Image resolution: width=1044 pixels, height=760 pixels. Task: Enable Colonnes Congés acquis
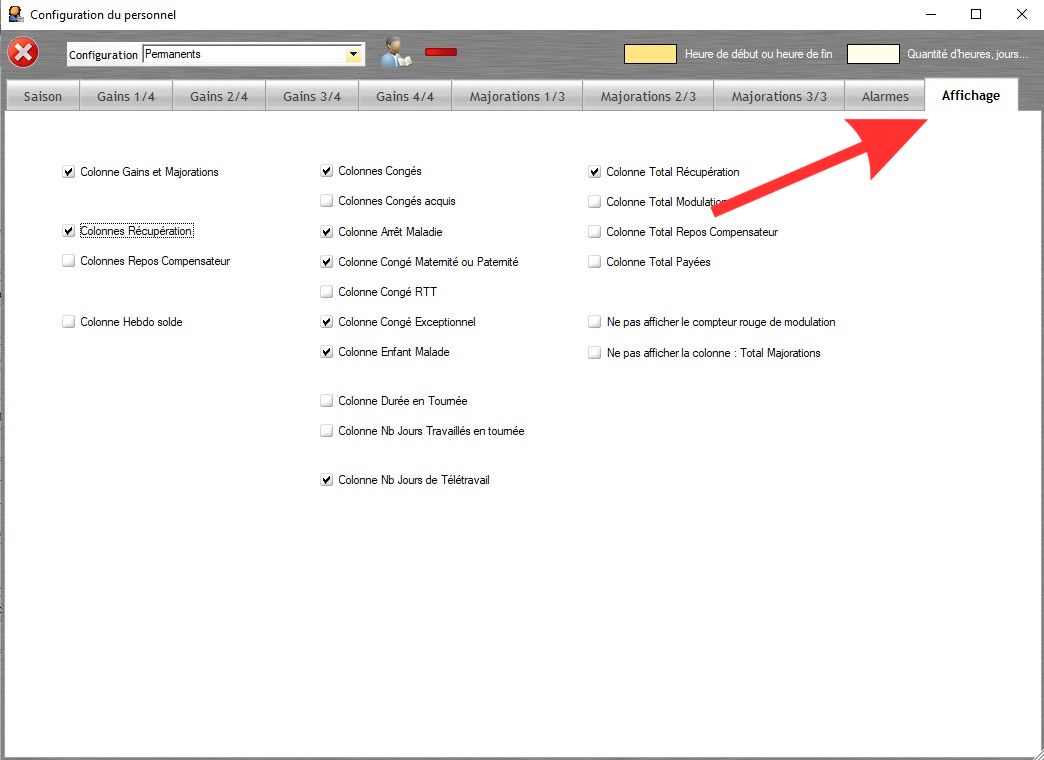[327, 201]
